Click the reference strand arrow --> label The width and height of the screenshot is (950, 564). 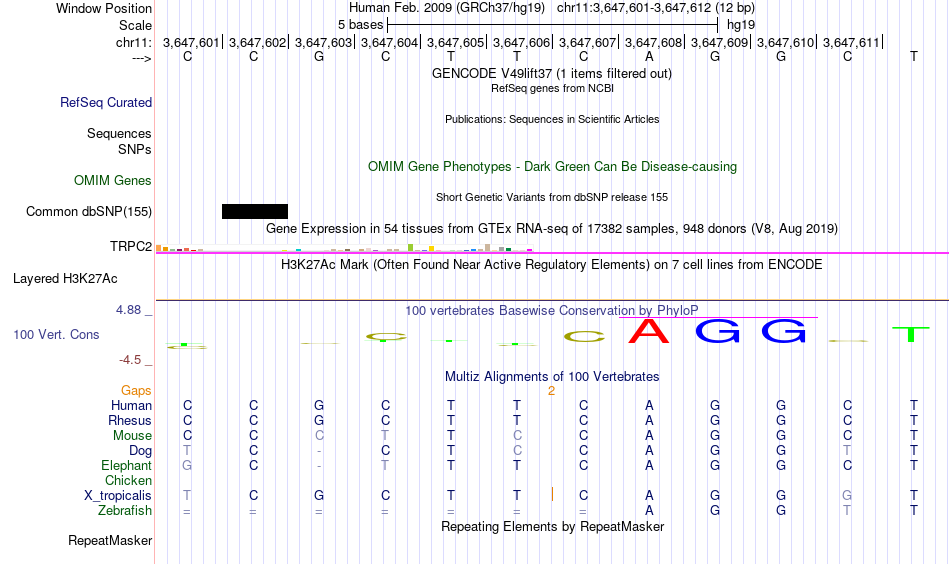(x=142, y=58)
